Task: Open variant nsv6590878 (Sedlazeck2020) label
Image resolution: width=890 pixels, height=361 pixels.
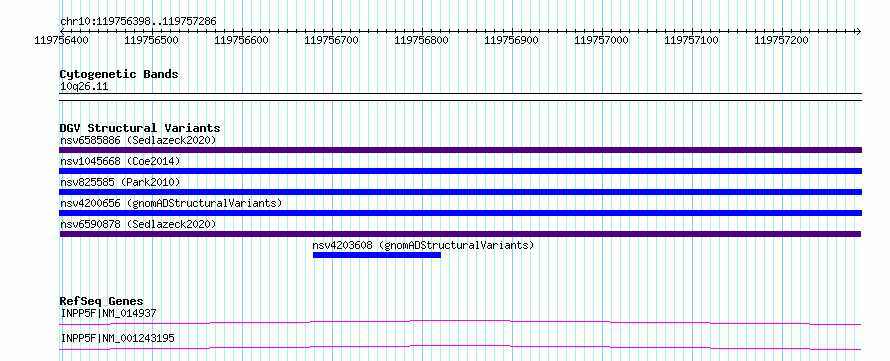Action: pyautogui.click(x=138, y=224)
